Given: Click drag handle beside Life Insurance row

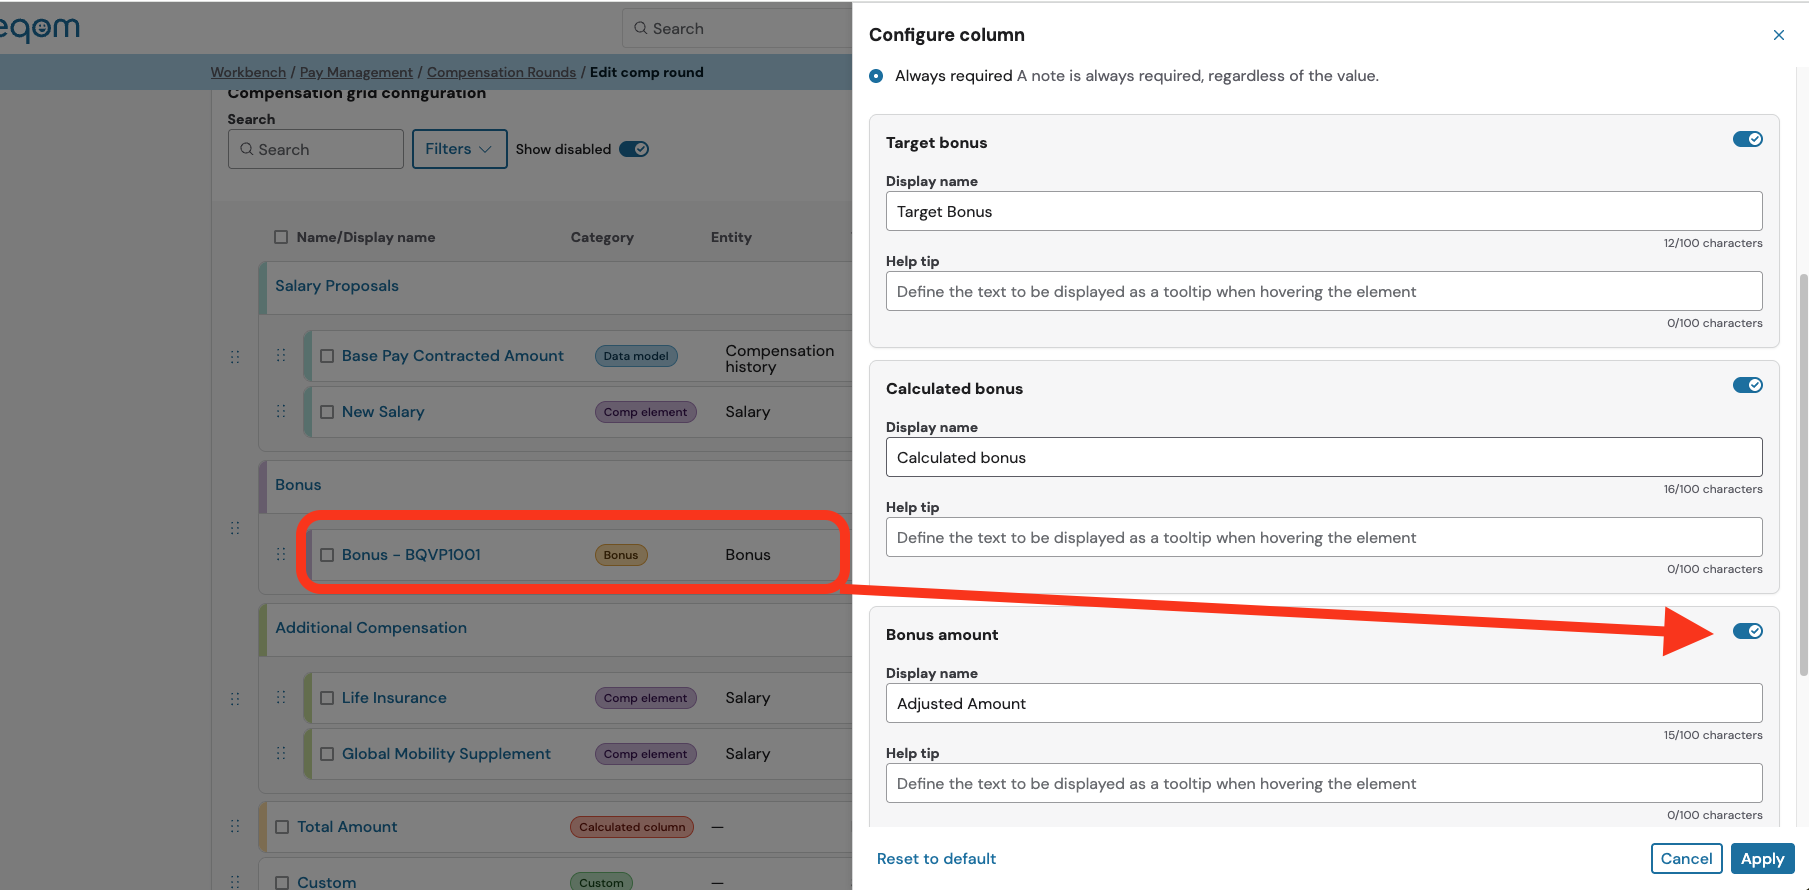Looking at the screenshot, I should pyautogui.click(x=281, y=698).
